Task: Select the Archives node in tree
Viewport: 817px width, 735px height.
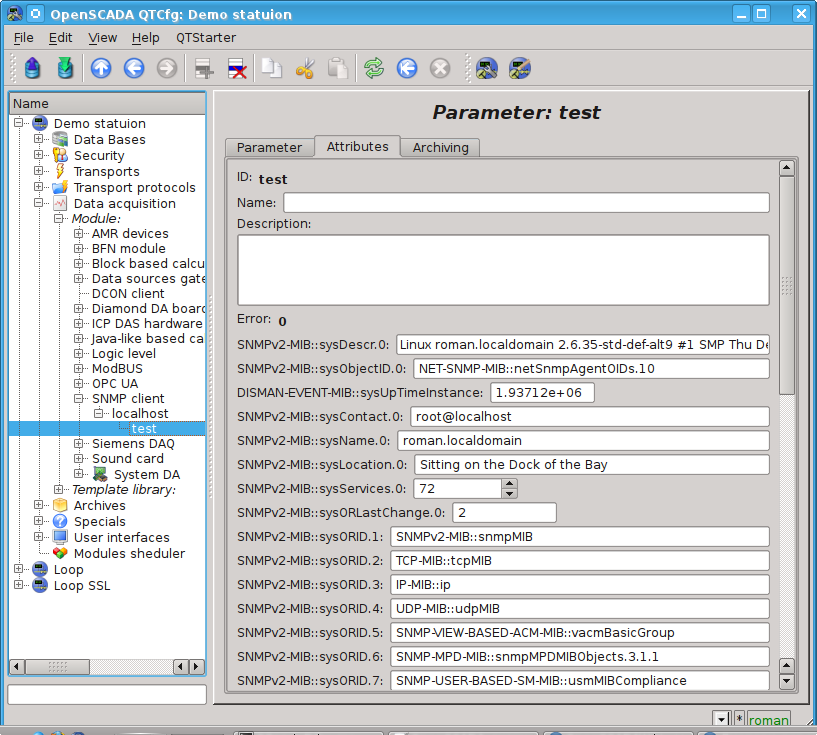Action: click(99, 505)
